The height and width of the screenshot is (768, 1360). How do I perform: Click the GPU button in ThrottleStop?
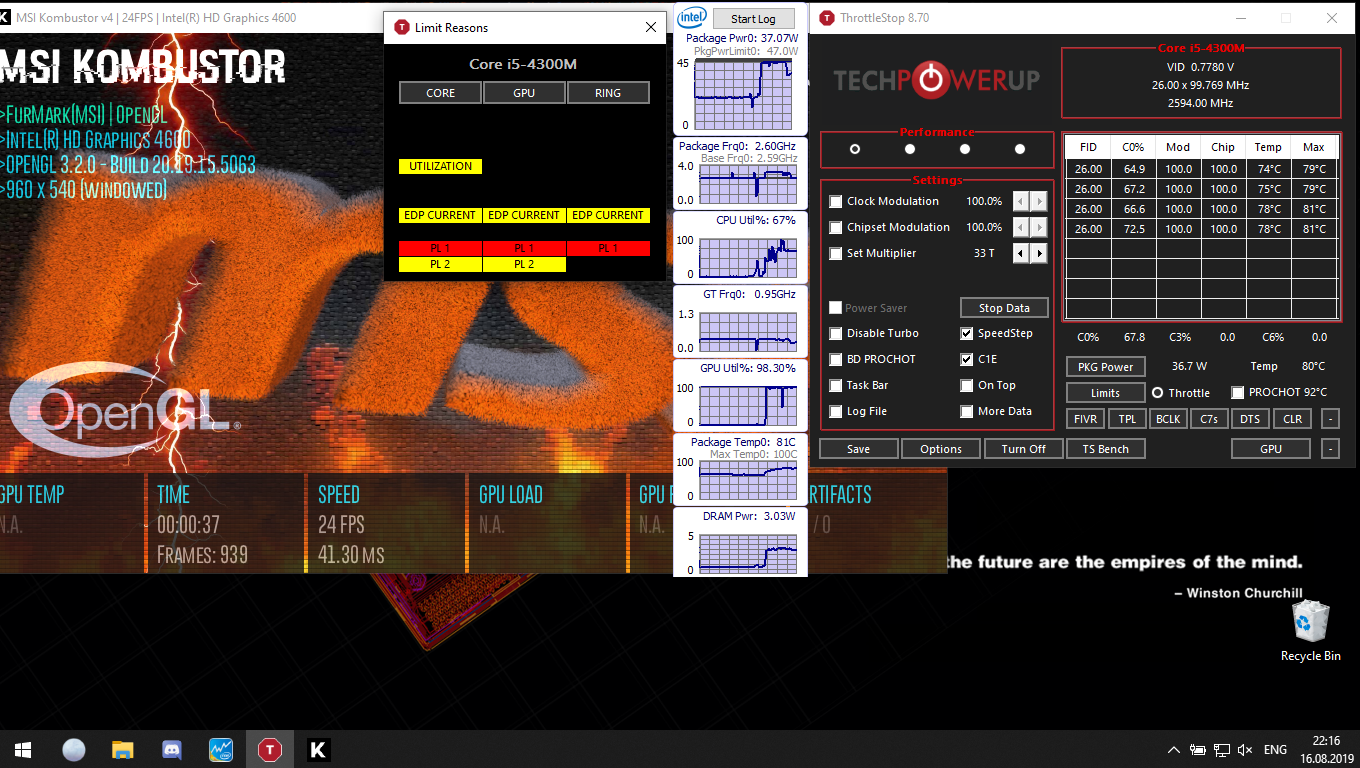point(1271,449)
